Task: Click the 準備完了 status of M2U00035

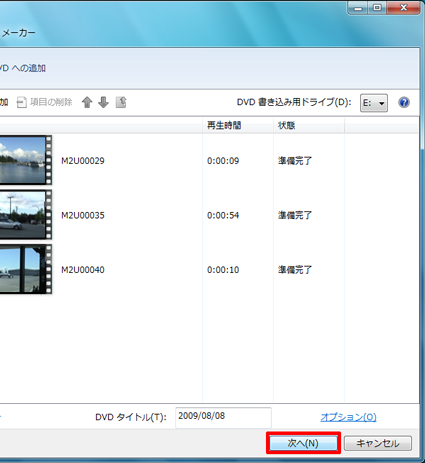Action: point(295,215)
